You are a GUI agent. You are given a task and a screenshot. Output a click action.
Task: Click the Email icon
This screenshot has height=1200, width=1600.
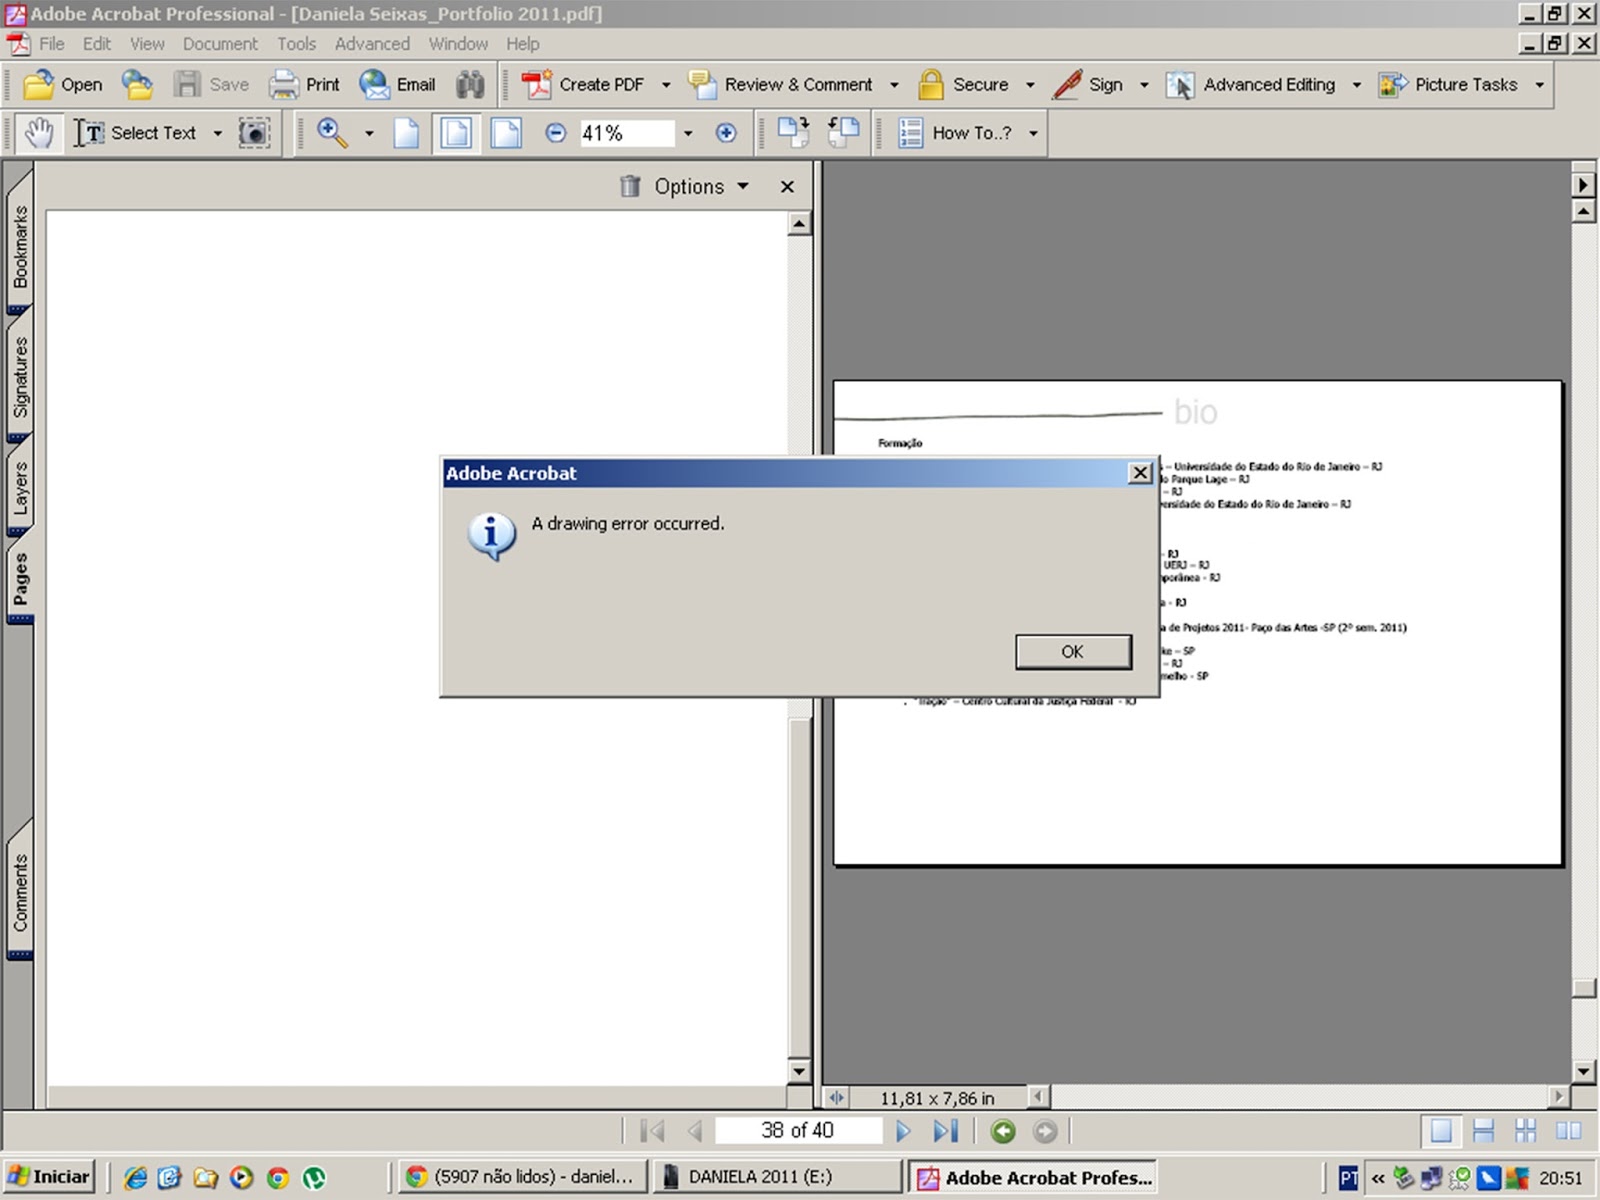point(374,85)
